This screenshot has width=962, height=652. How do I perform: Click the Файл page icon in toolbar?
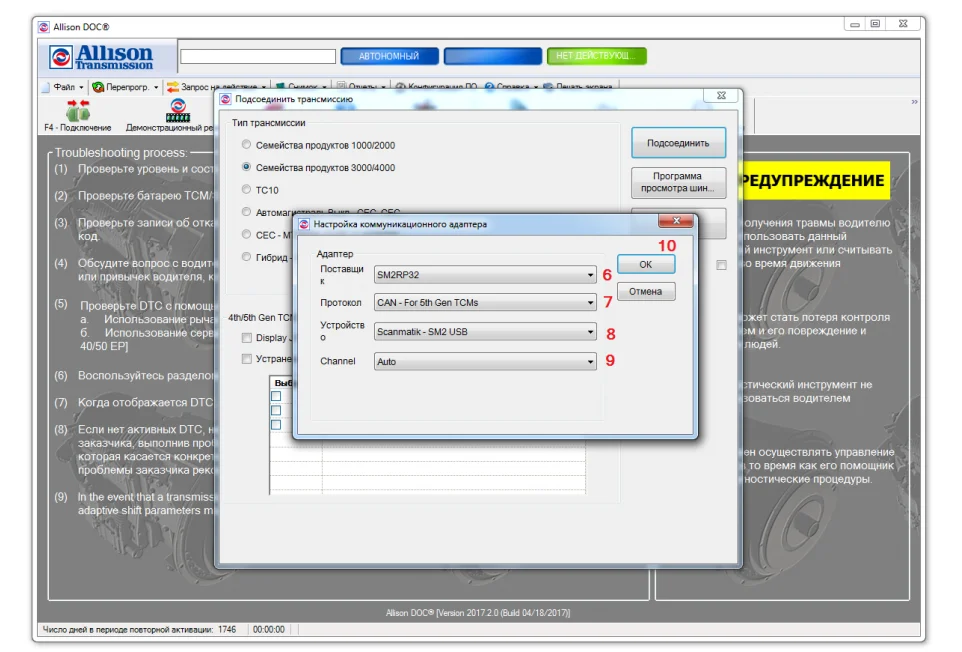tap(46, 87)
